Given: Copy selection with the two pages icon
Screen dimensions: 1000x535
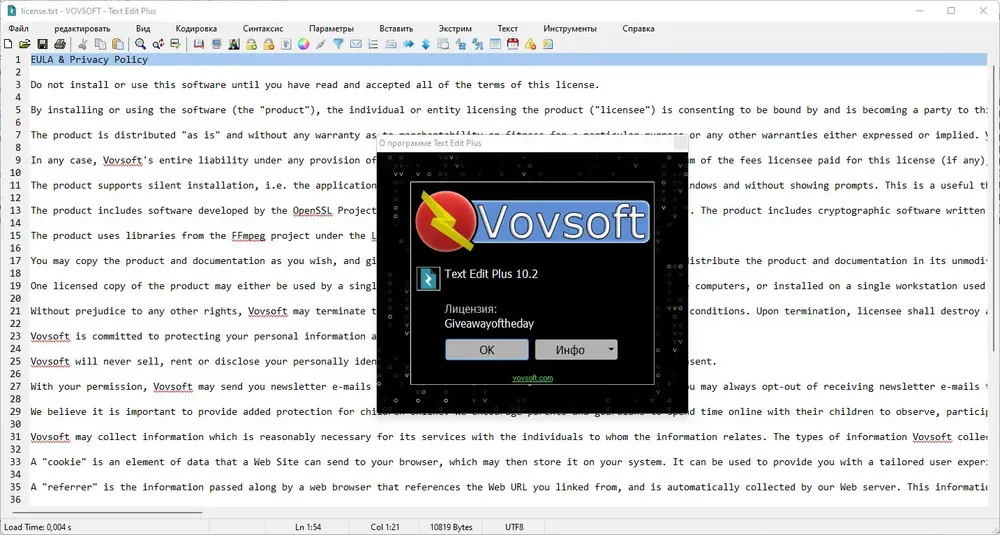Looking at the screenshot, I should (100, 44).
